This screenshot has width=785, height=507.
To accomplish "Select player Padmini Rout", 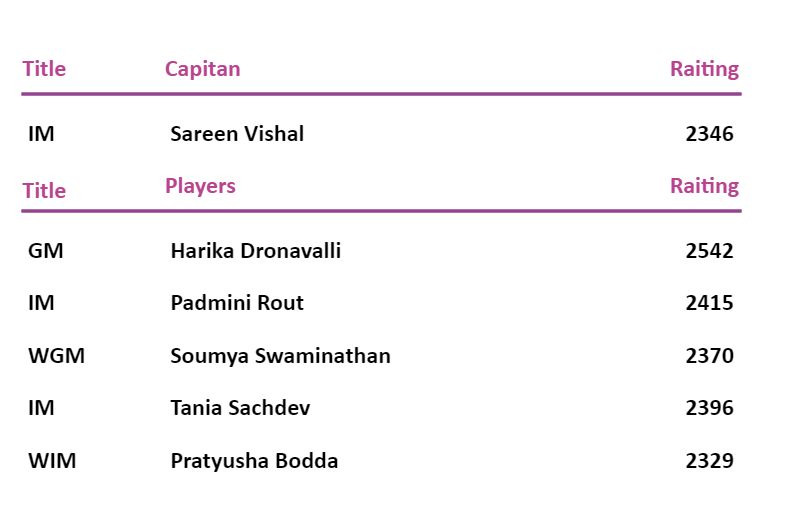I will pos(237,303).
